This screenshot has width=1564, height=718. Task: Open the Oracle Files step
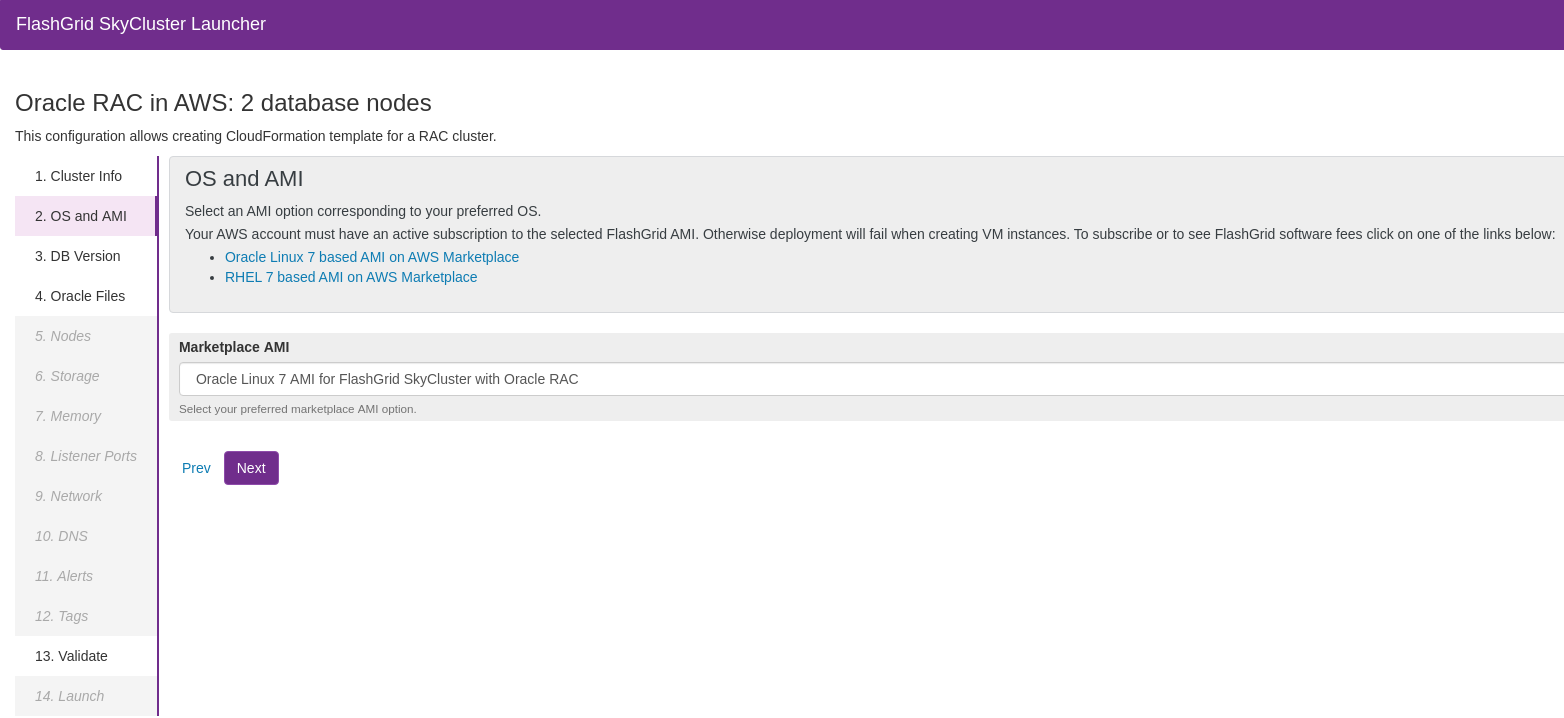click(x=80, y=296)
